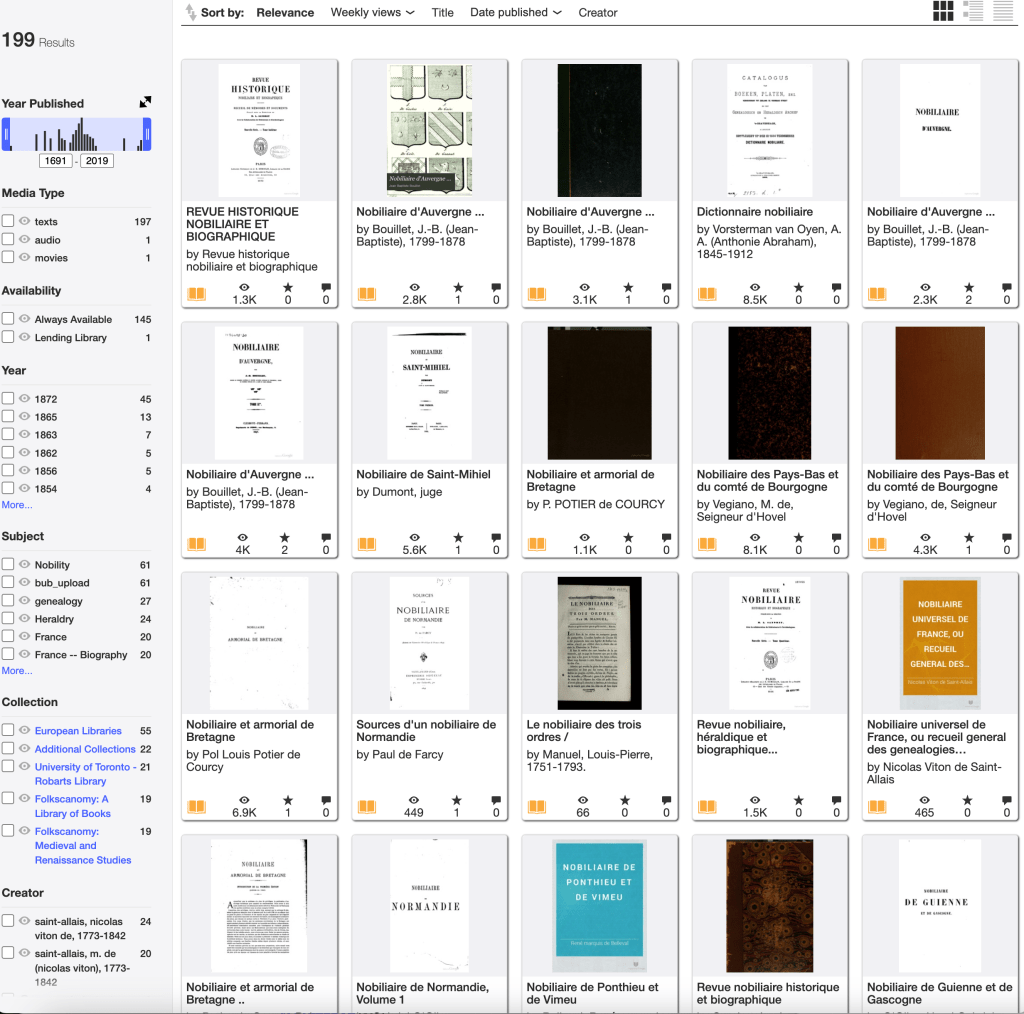Open the Nobiliaire de Ponthieu cover thumbnail
This screenshot has height=1014, width=1024.
(x=599, y=905)
